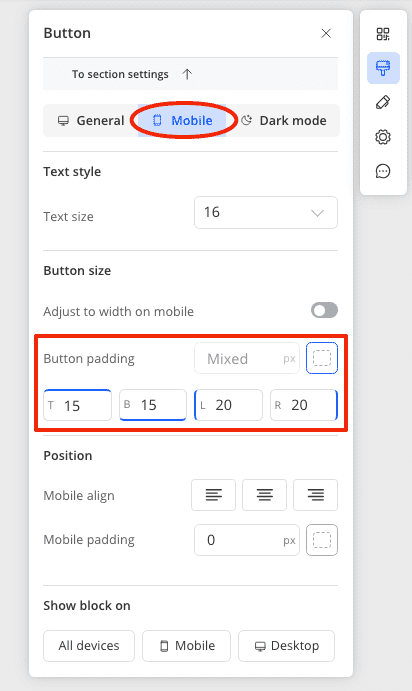Image resolution: width=412 pixels, height=691 pixels.
Task: Switch to the Mobile tab
Action: (x=182, y=120)
